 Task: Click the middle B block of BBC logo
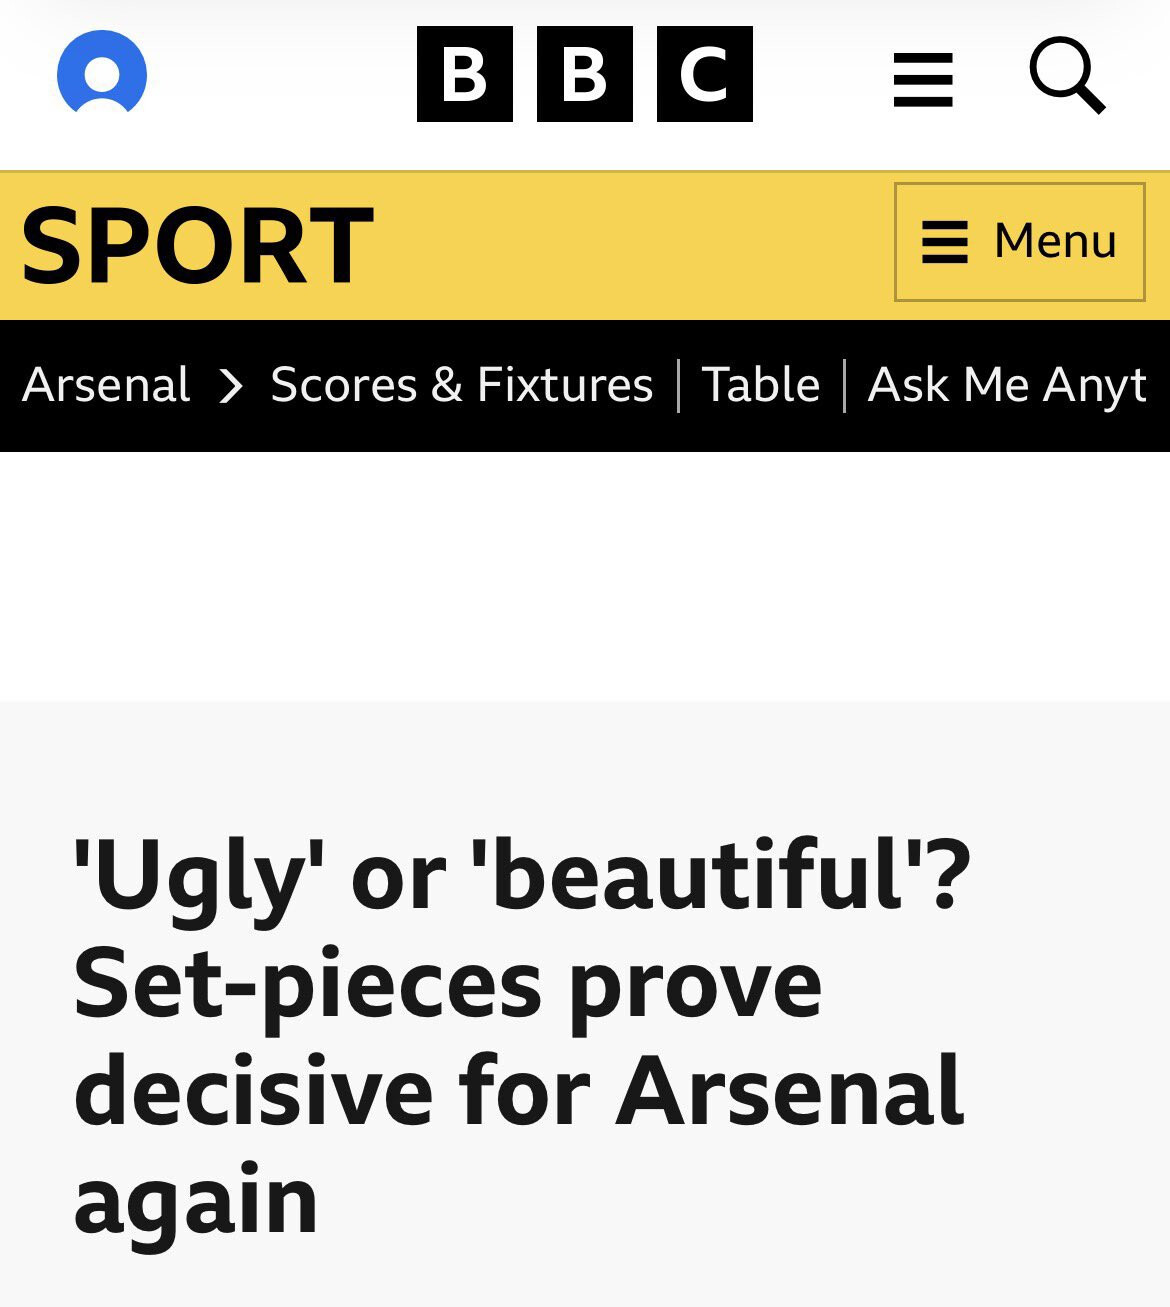click(584, 74)
